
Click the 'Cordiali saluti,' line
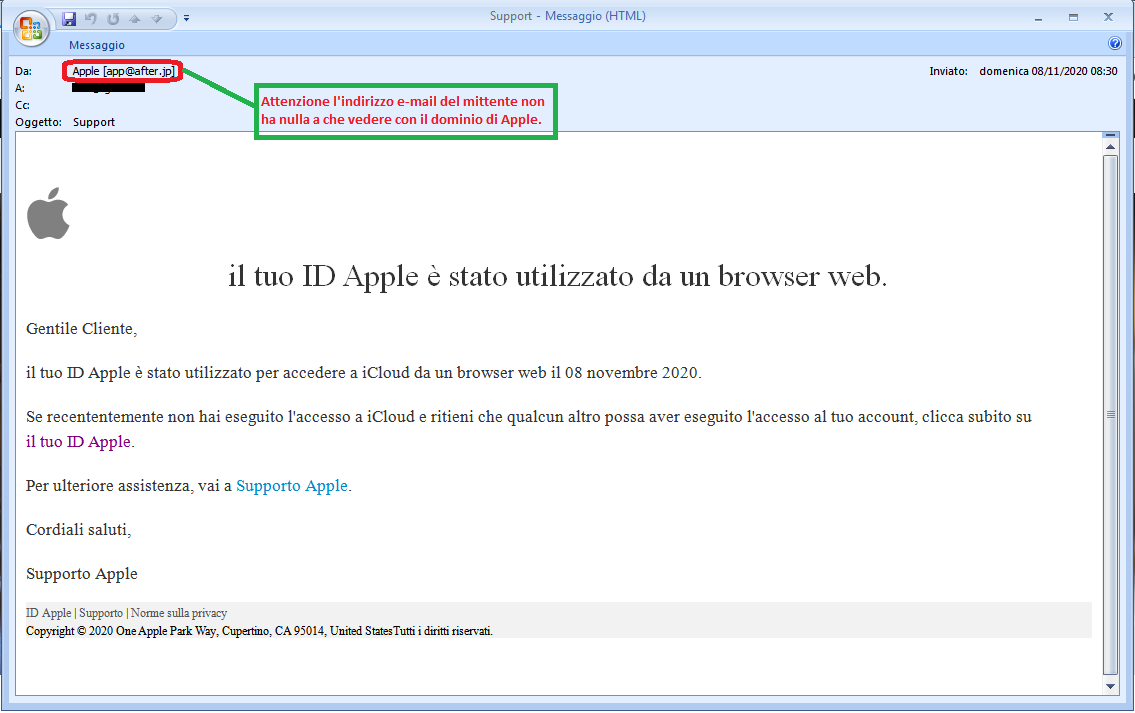79,530
